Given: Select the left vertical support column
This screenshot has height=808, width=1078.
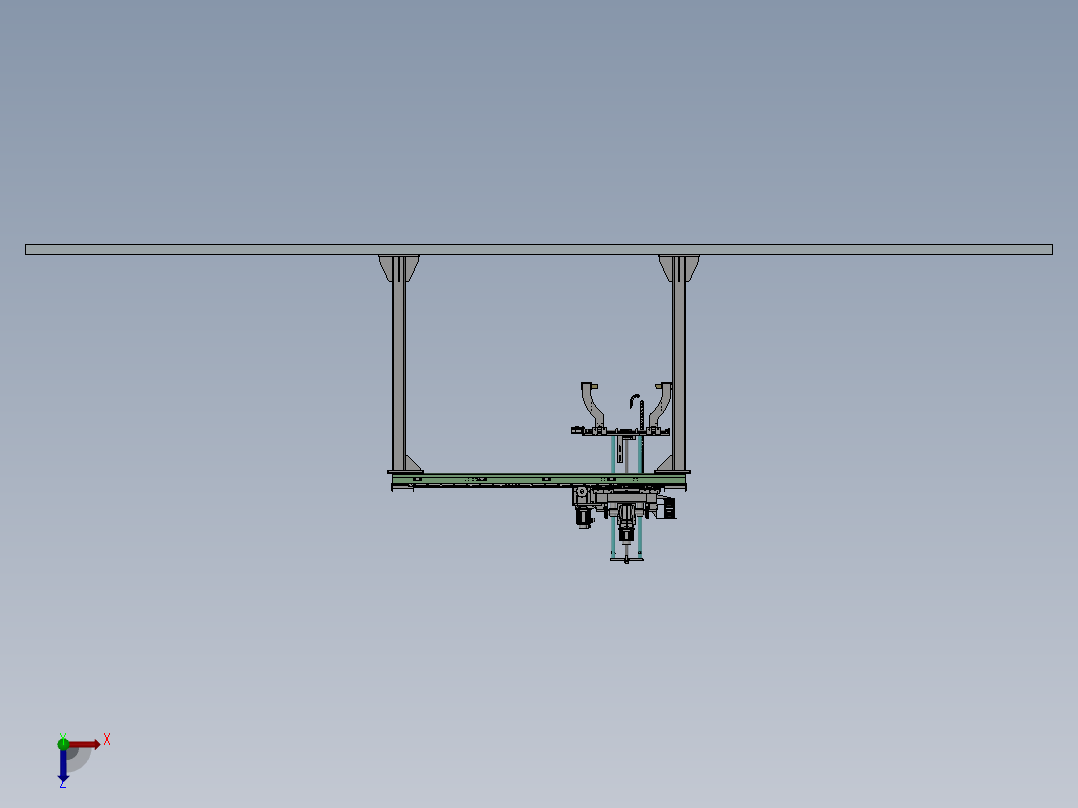Looking at the screenshot, I should click(x=399, y=363).
